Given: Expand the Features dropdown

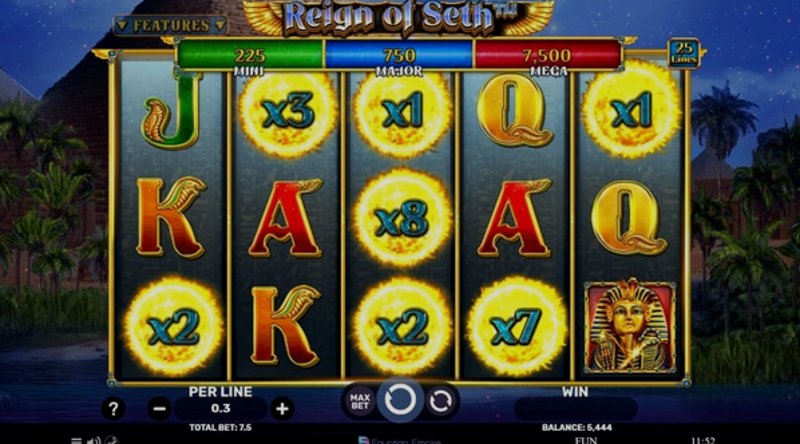Looking at the screenshot, I should click(x=170, y=25).
